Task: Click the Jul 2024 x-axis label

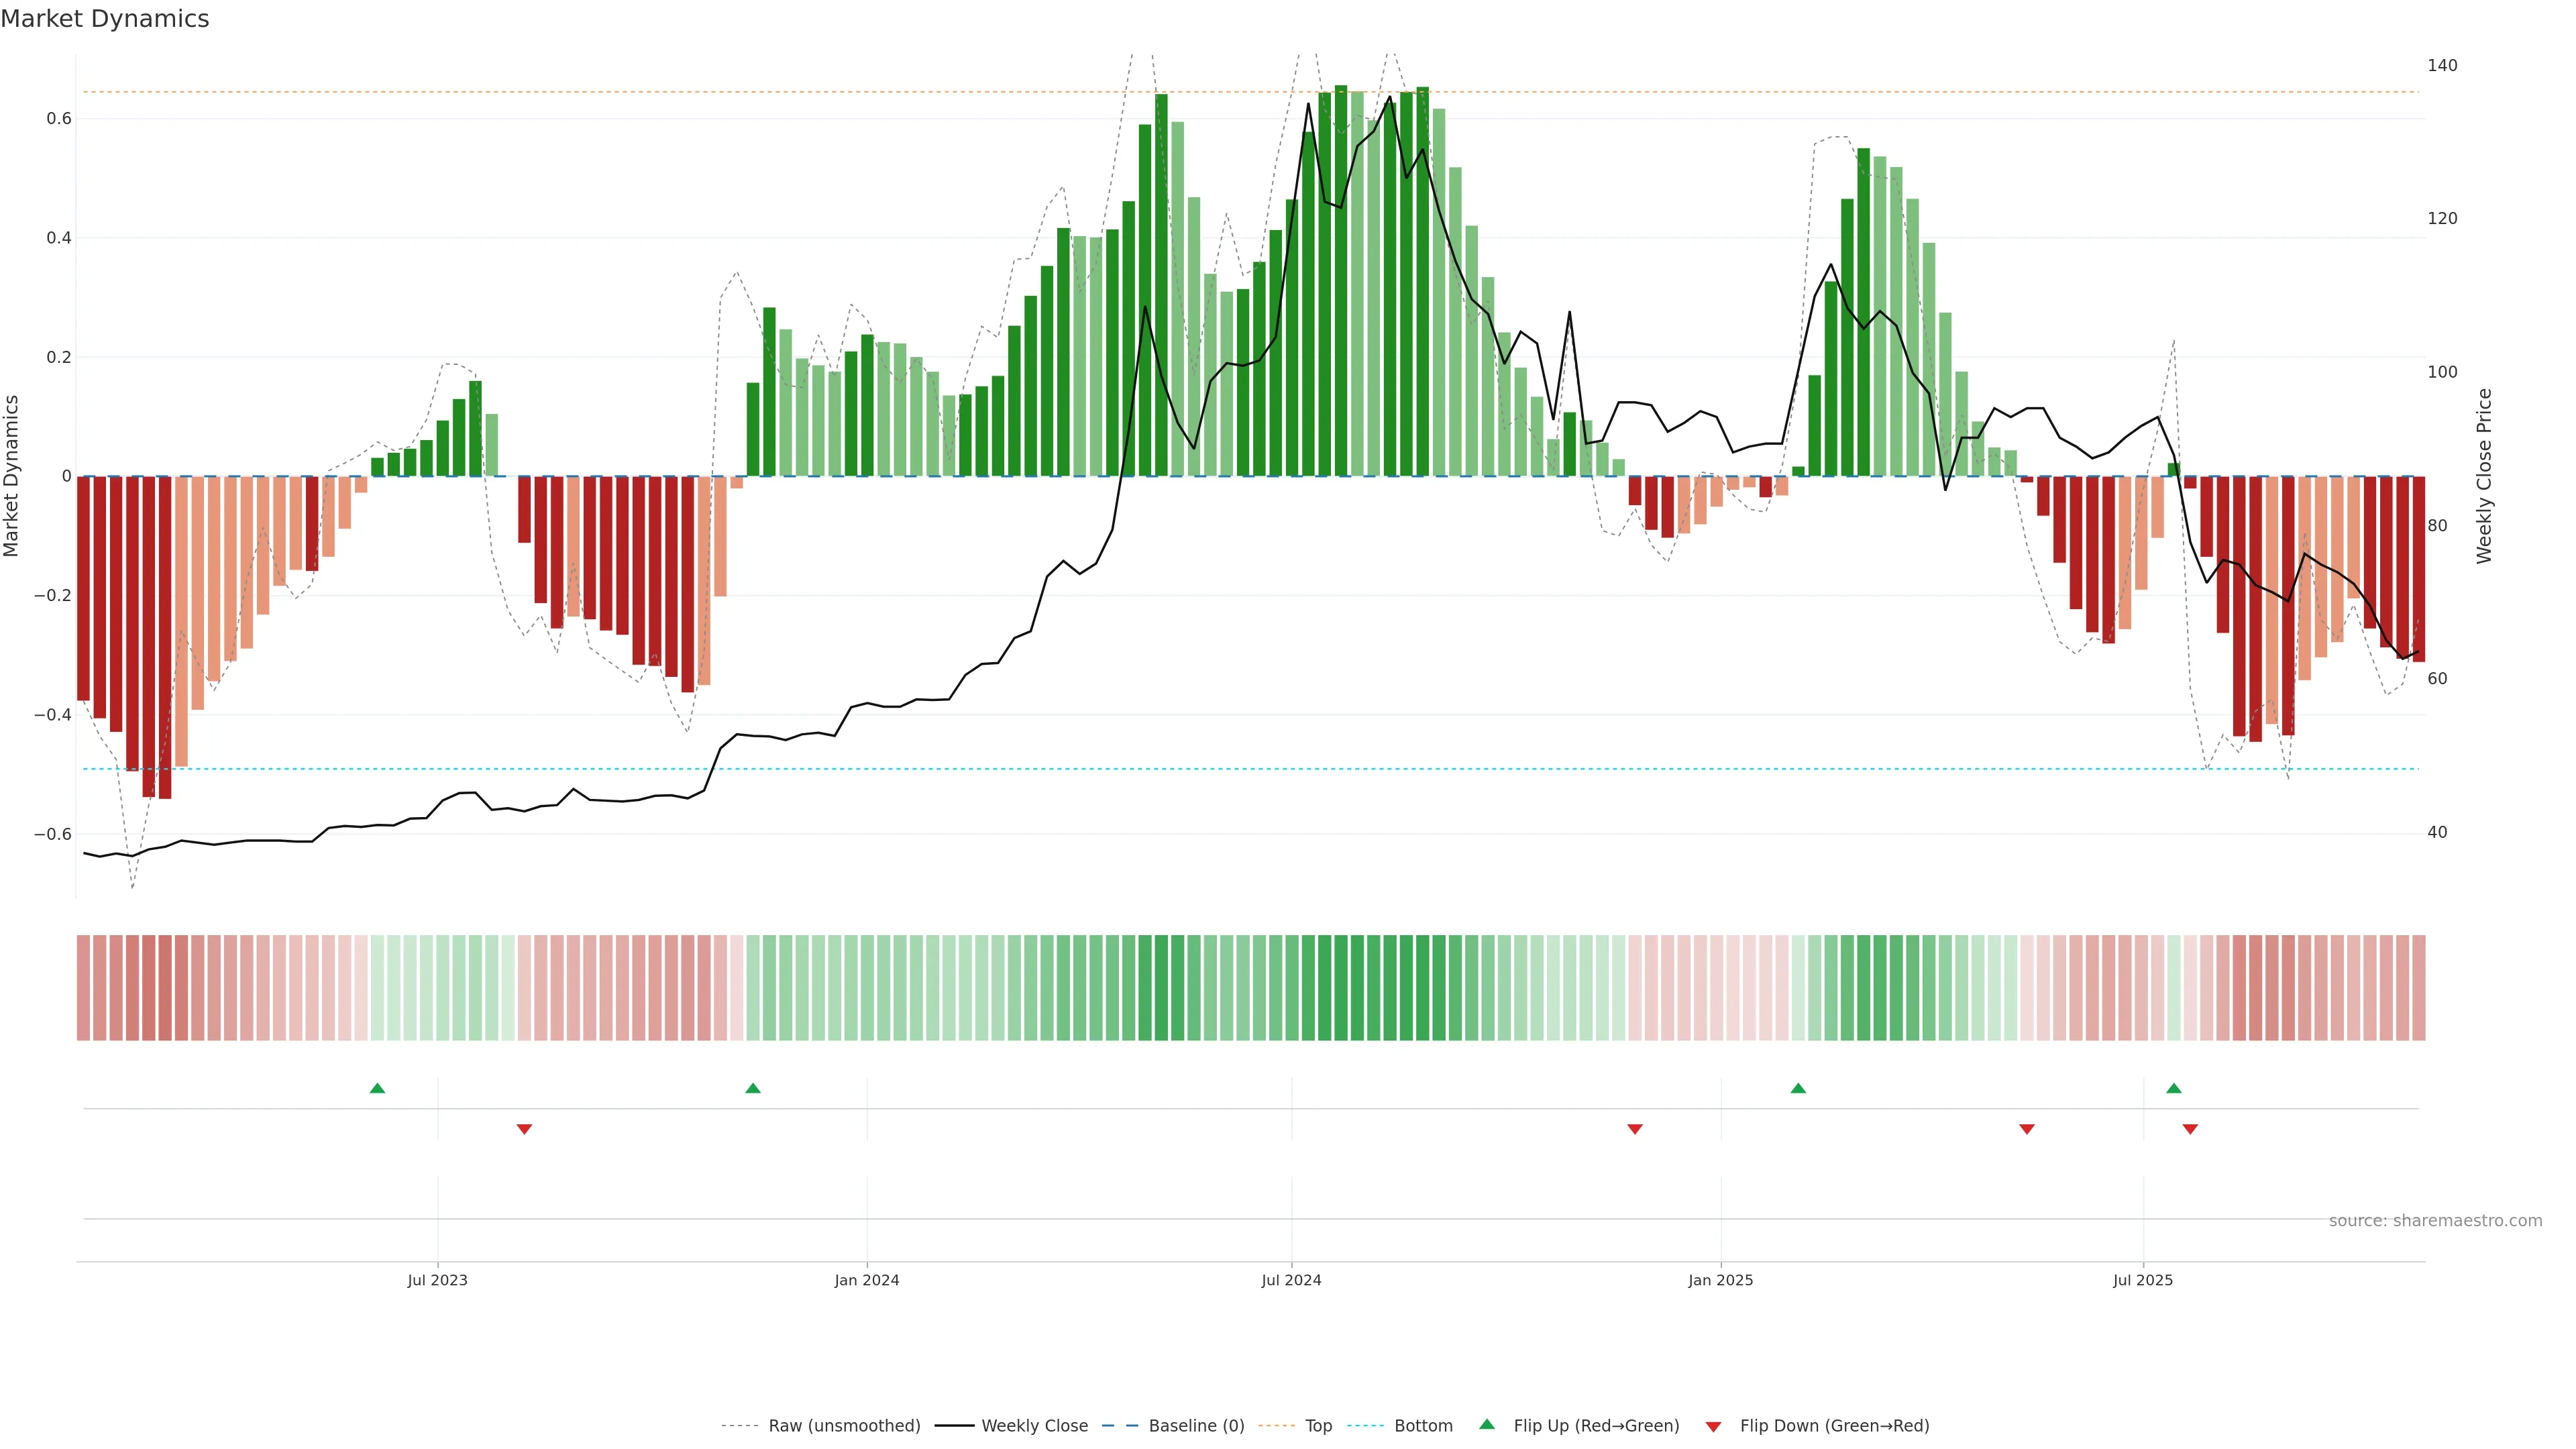Action: (1291, 1280)
